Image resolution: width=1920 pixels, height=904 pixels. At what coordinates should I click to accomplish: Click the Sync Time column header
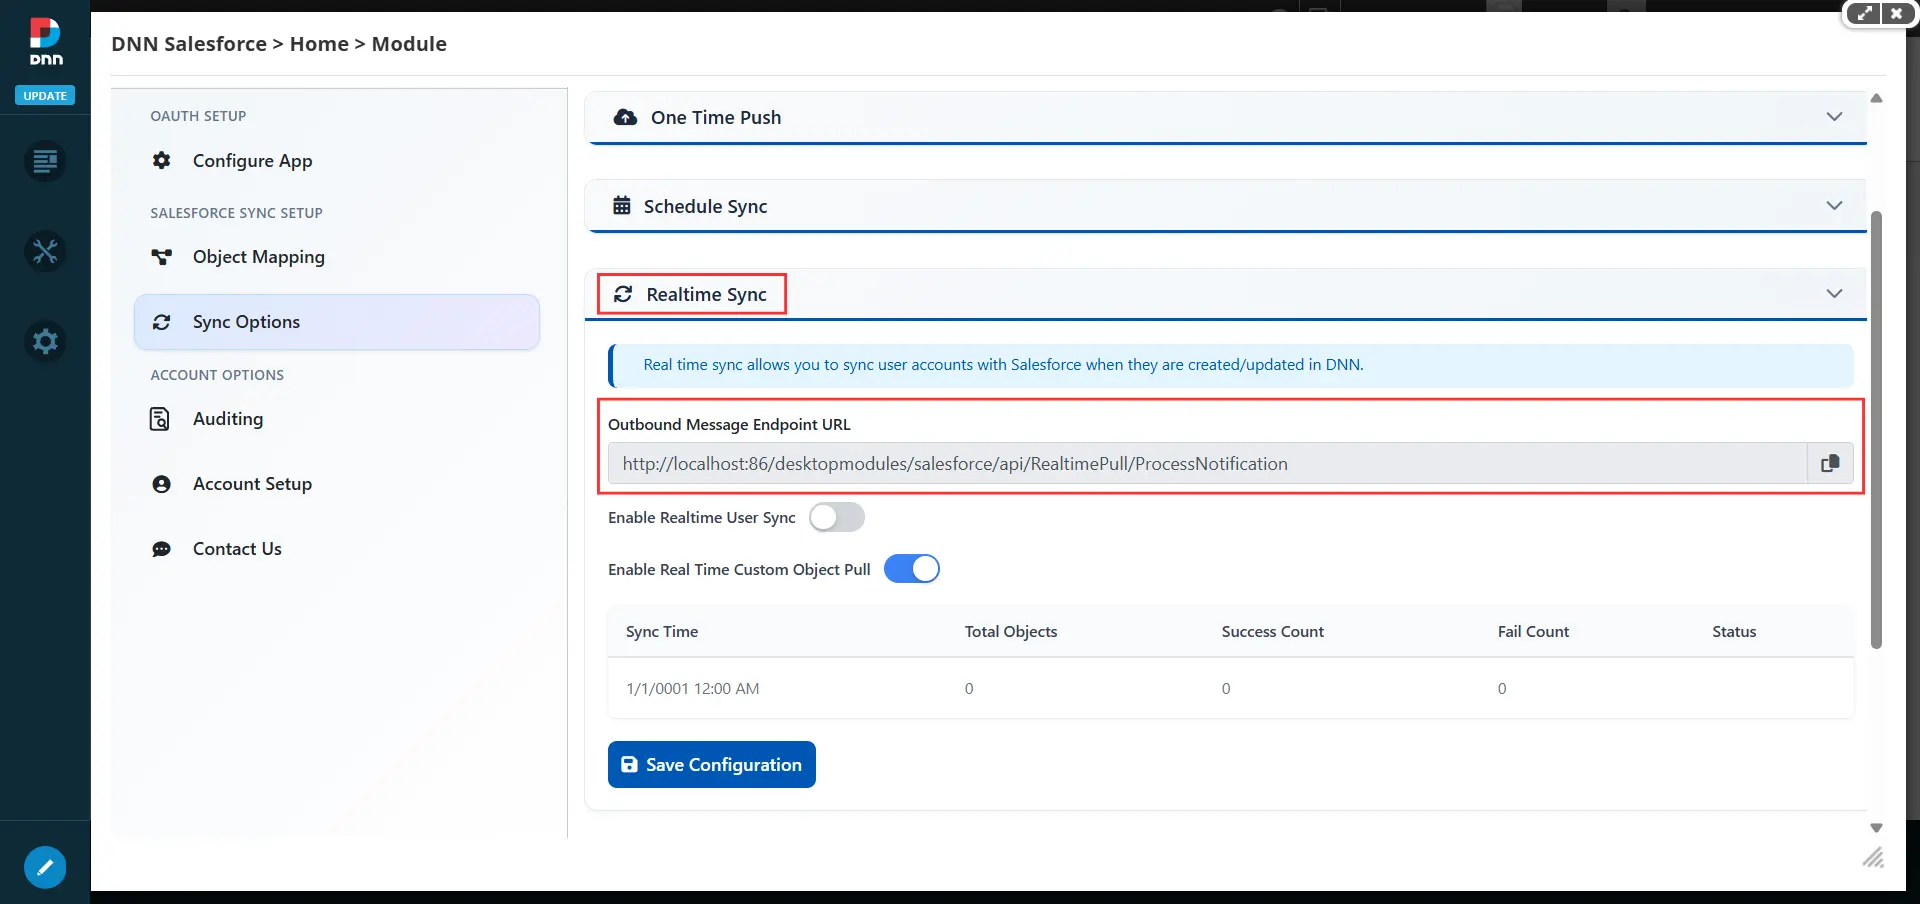(662, 631)
